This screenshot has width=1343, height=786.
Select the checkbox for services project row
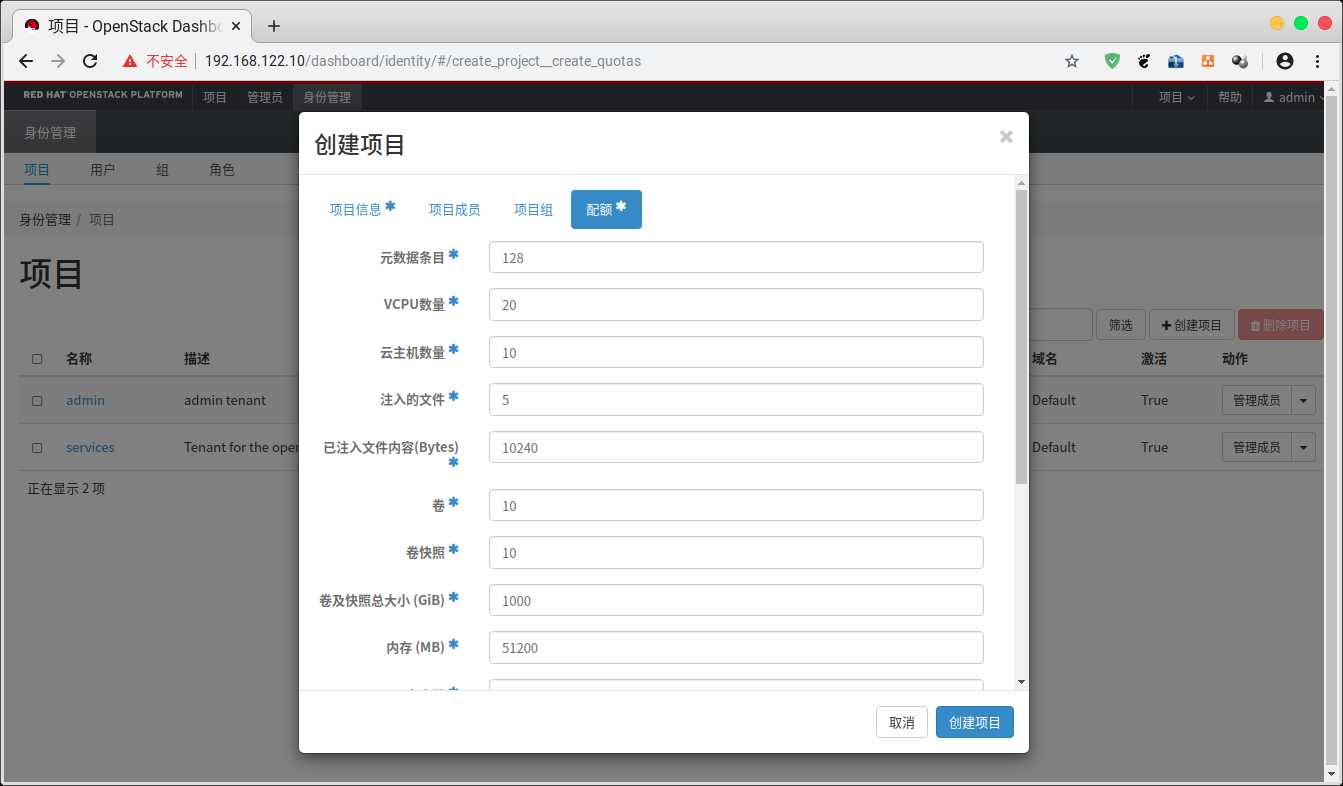click(x=37, y=447)
